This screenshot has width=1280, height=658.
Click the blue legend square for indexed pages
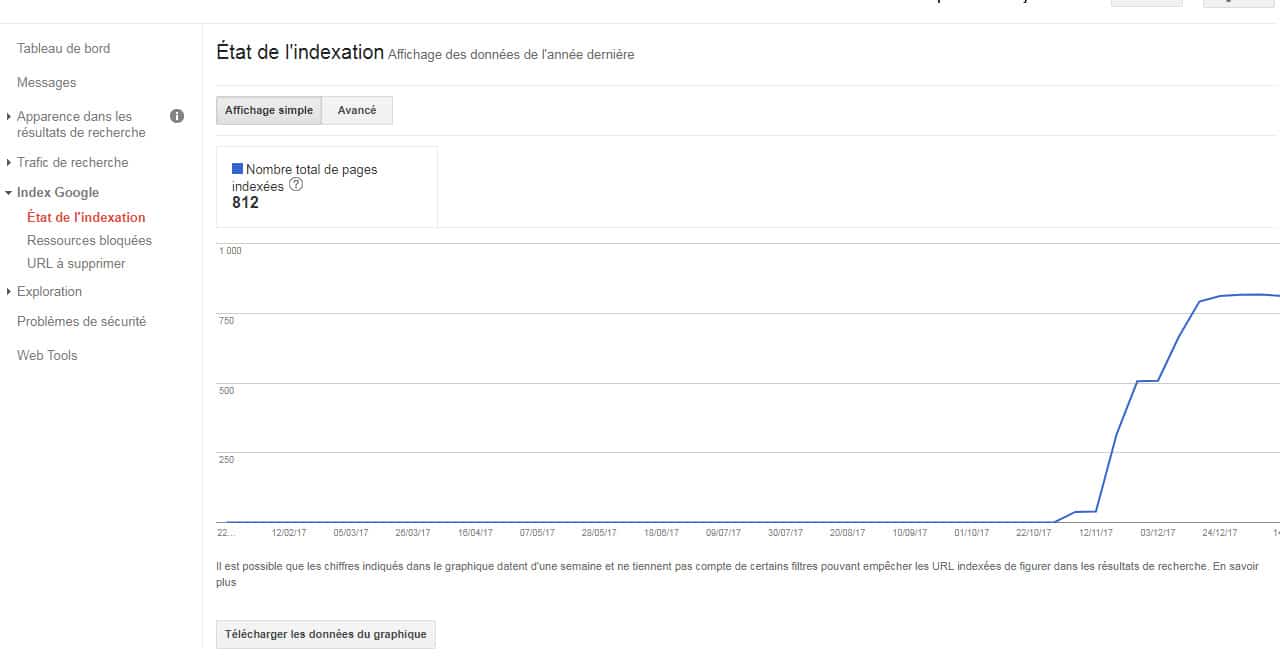[237, 169]
